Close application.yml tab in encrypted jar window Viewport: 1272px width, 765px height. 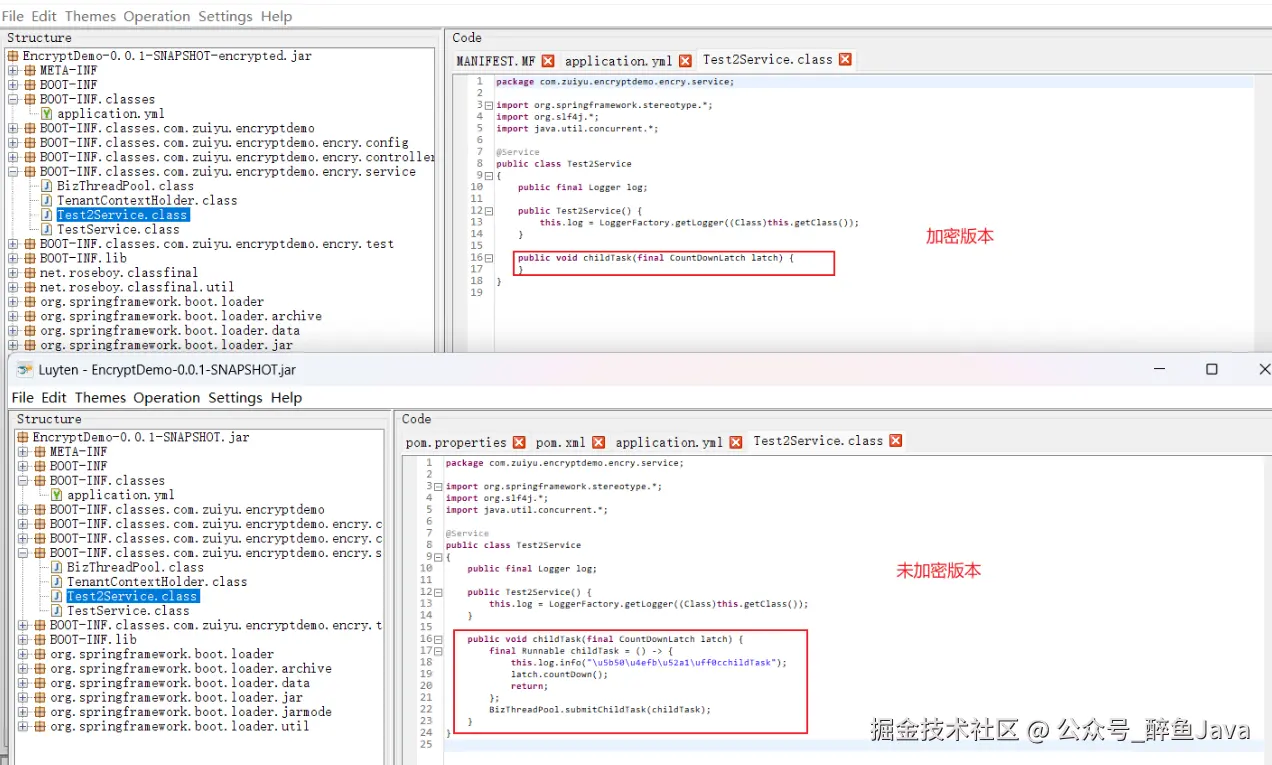coord(685,61)
